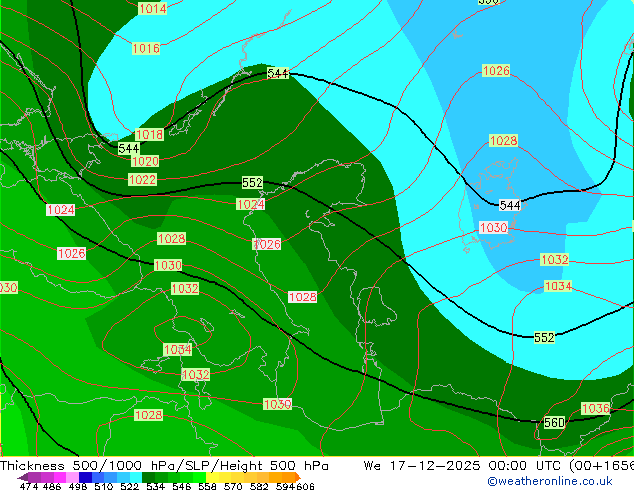Click the chart title 'Thickness 500/1000 hPa/SLP/Height 500 hPa'
The width and height of the screenshot is (634, 490).
click(164, 466)
